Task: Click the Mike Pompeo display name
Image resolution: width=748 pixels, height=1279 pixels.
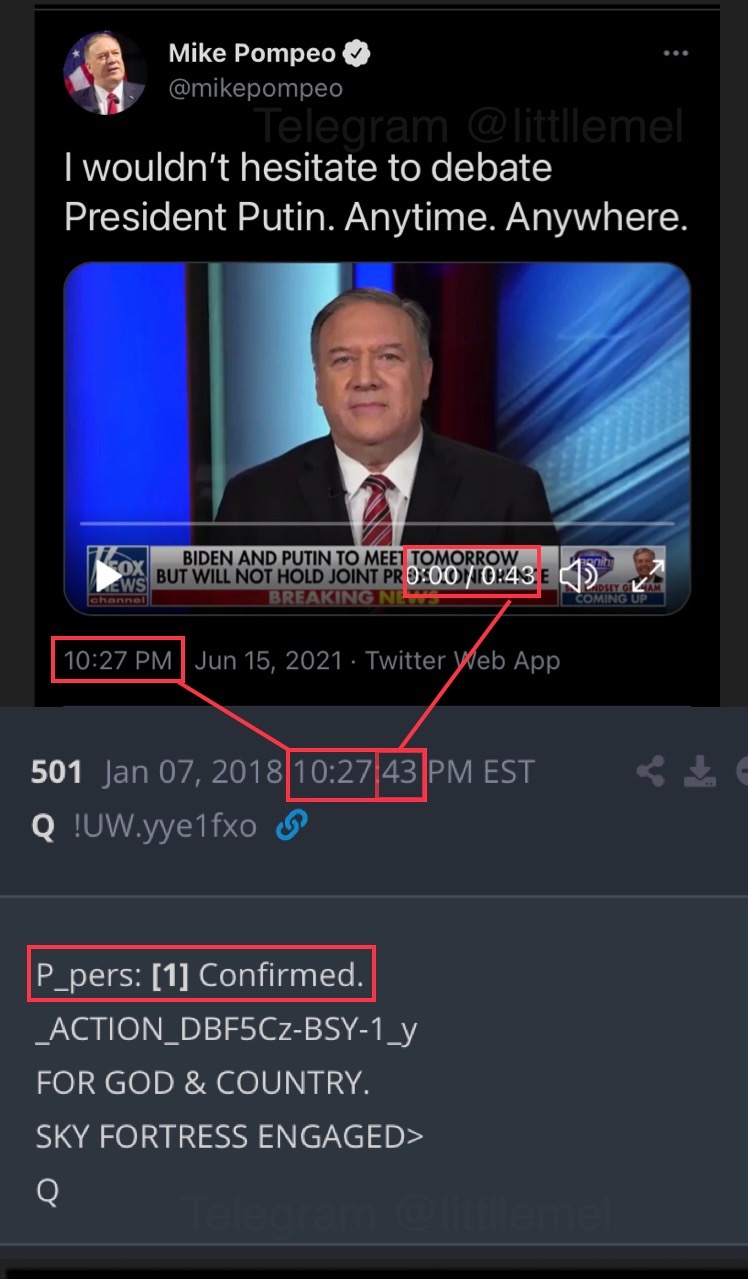Action: click(x=254, y=54)
